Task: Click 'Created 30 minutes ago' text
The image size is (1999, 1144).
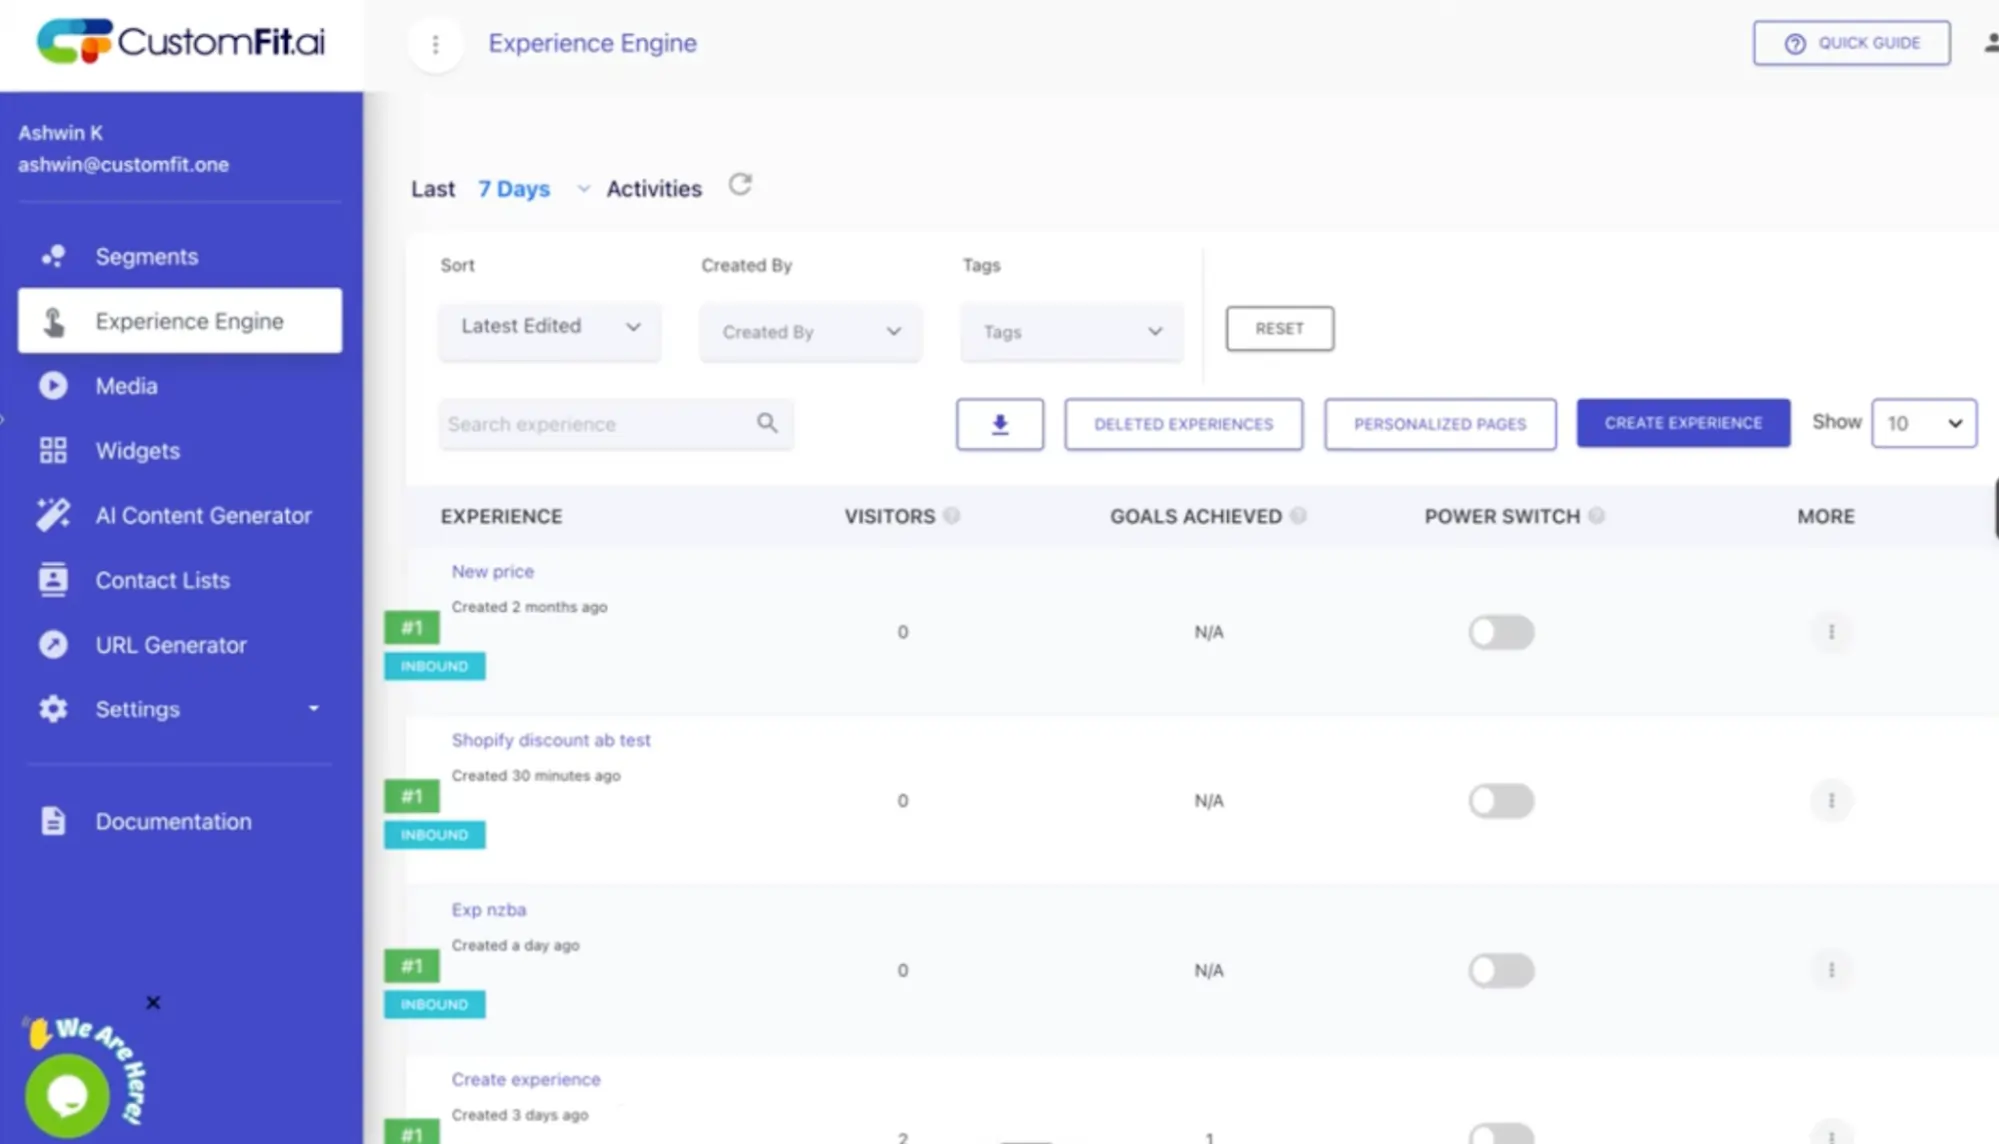Action: [536, 775]
